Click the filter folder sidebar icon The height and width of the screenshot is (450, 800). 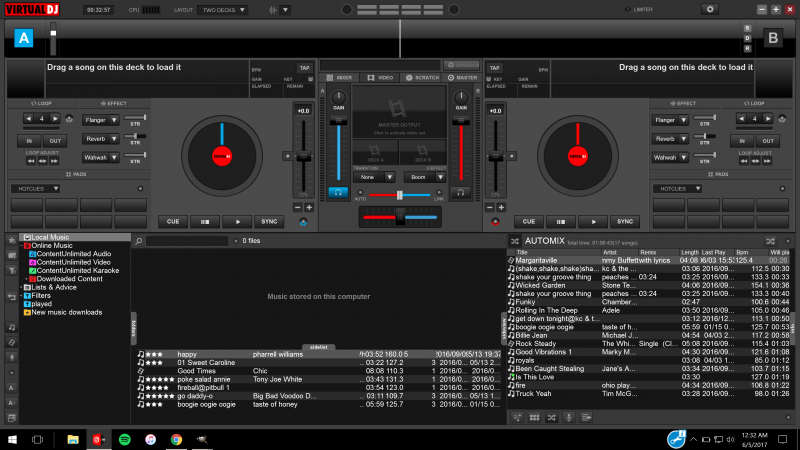click(12, 270)
